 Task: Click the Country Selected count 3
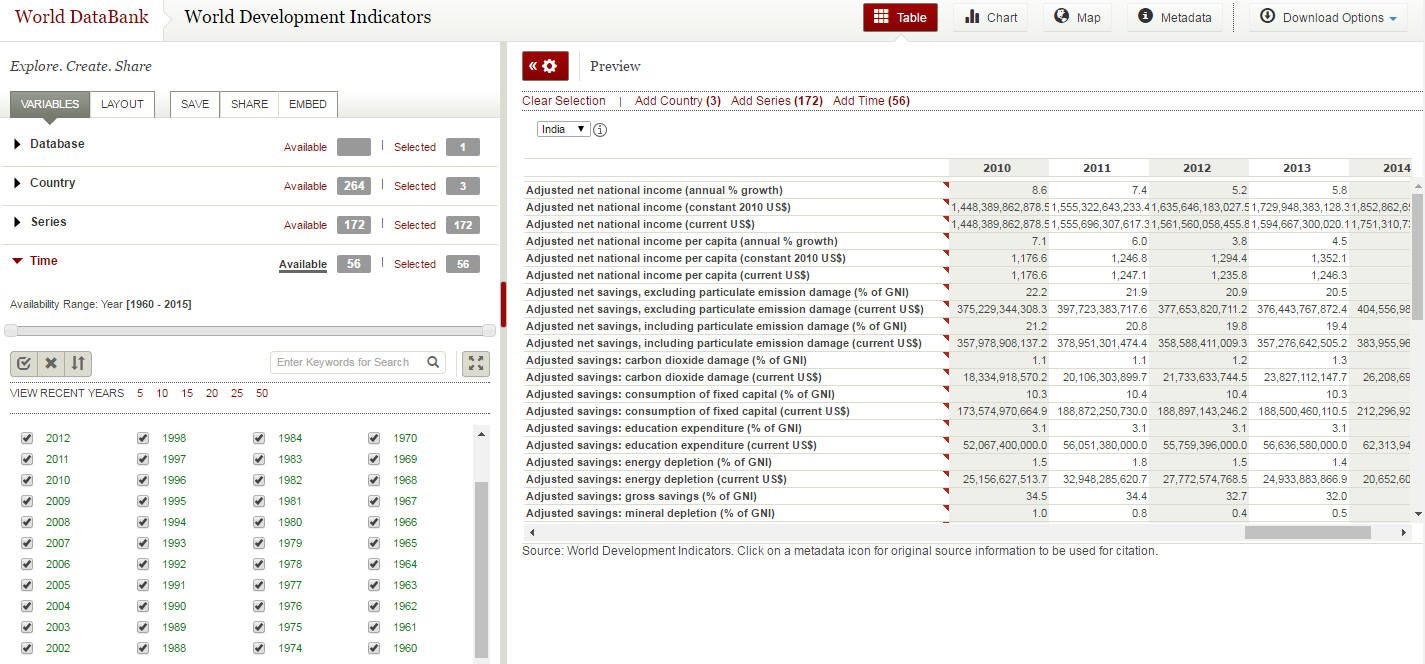(x=463, y=186)
